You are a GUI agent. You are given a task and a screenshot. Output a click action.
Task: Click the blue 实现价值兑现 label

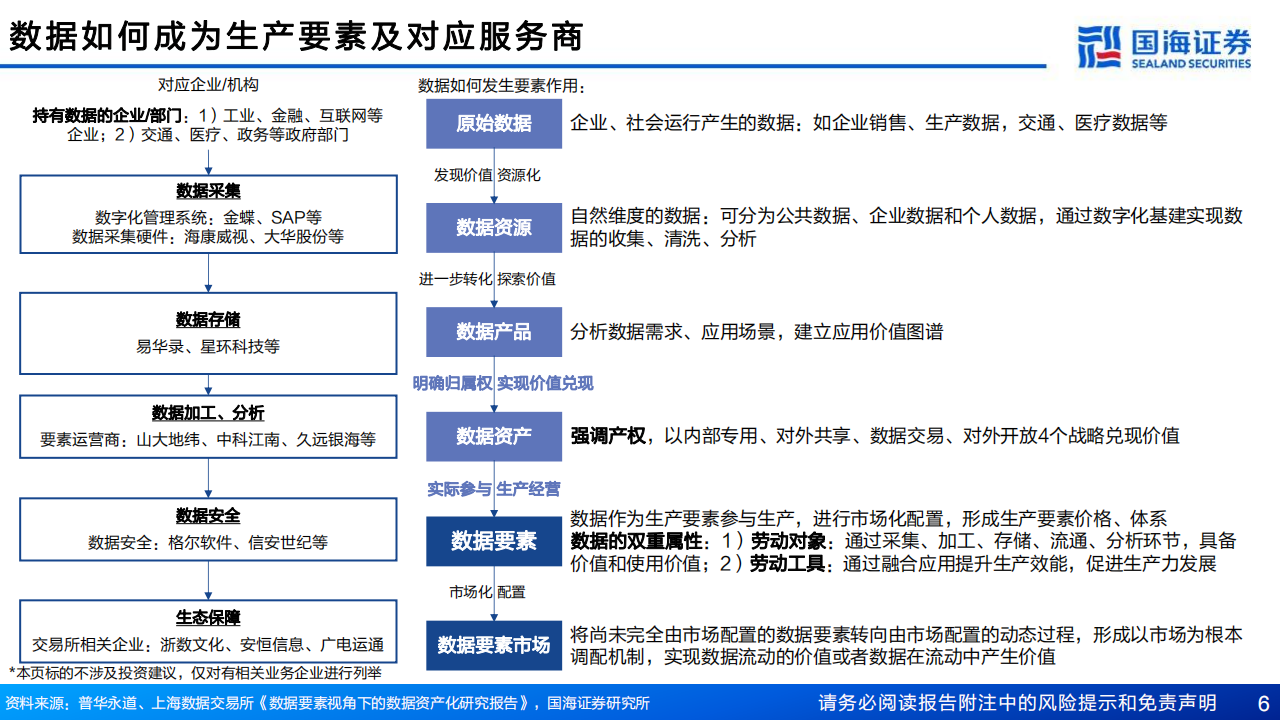(x=545, y=384)
